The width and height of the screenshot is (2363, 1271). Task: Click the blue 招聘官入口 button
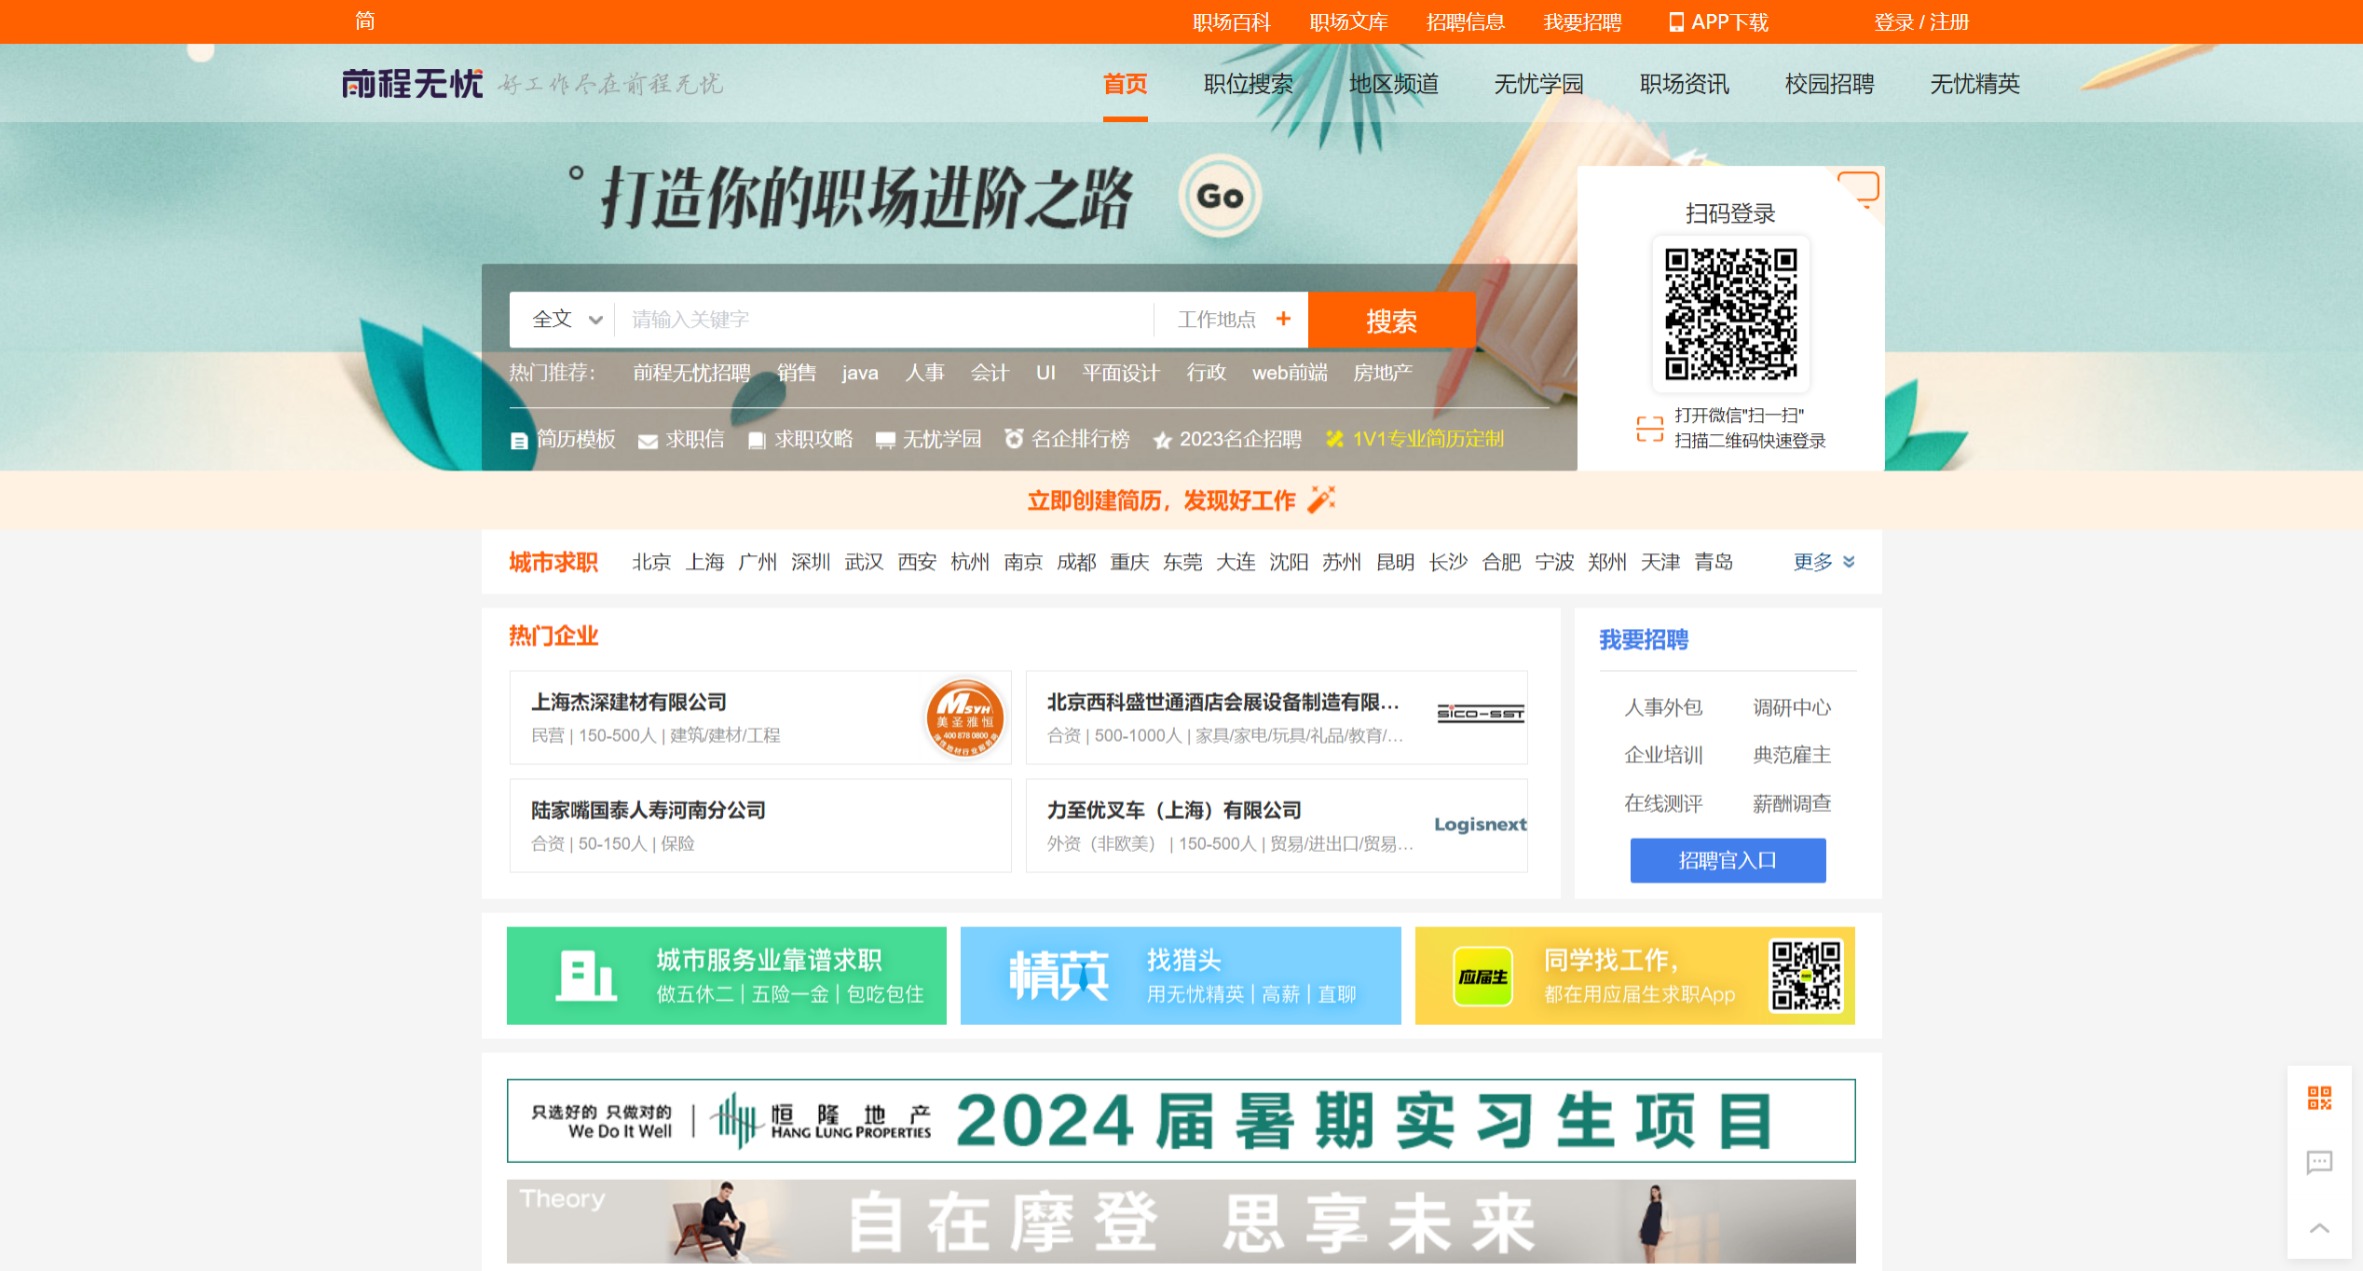pos(1727,860)
